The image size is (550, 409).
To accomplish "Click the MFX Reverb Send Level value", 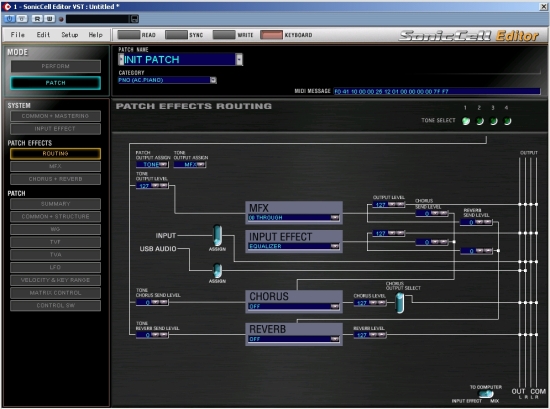I will point(468,222).
